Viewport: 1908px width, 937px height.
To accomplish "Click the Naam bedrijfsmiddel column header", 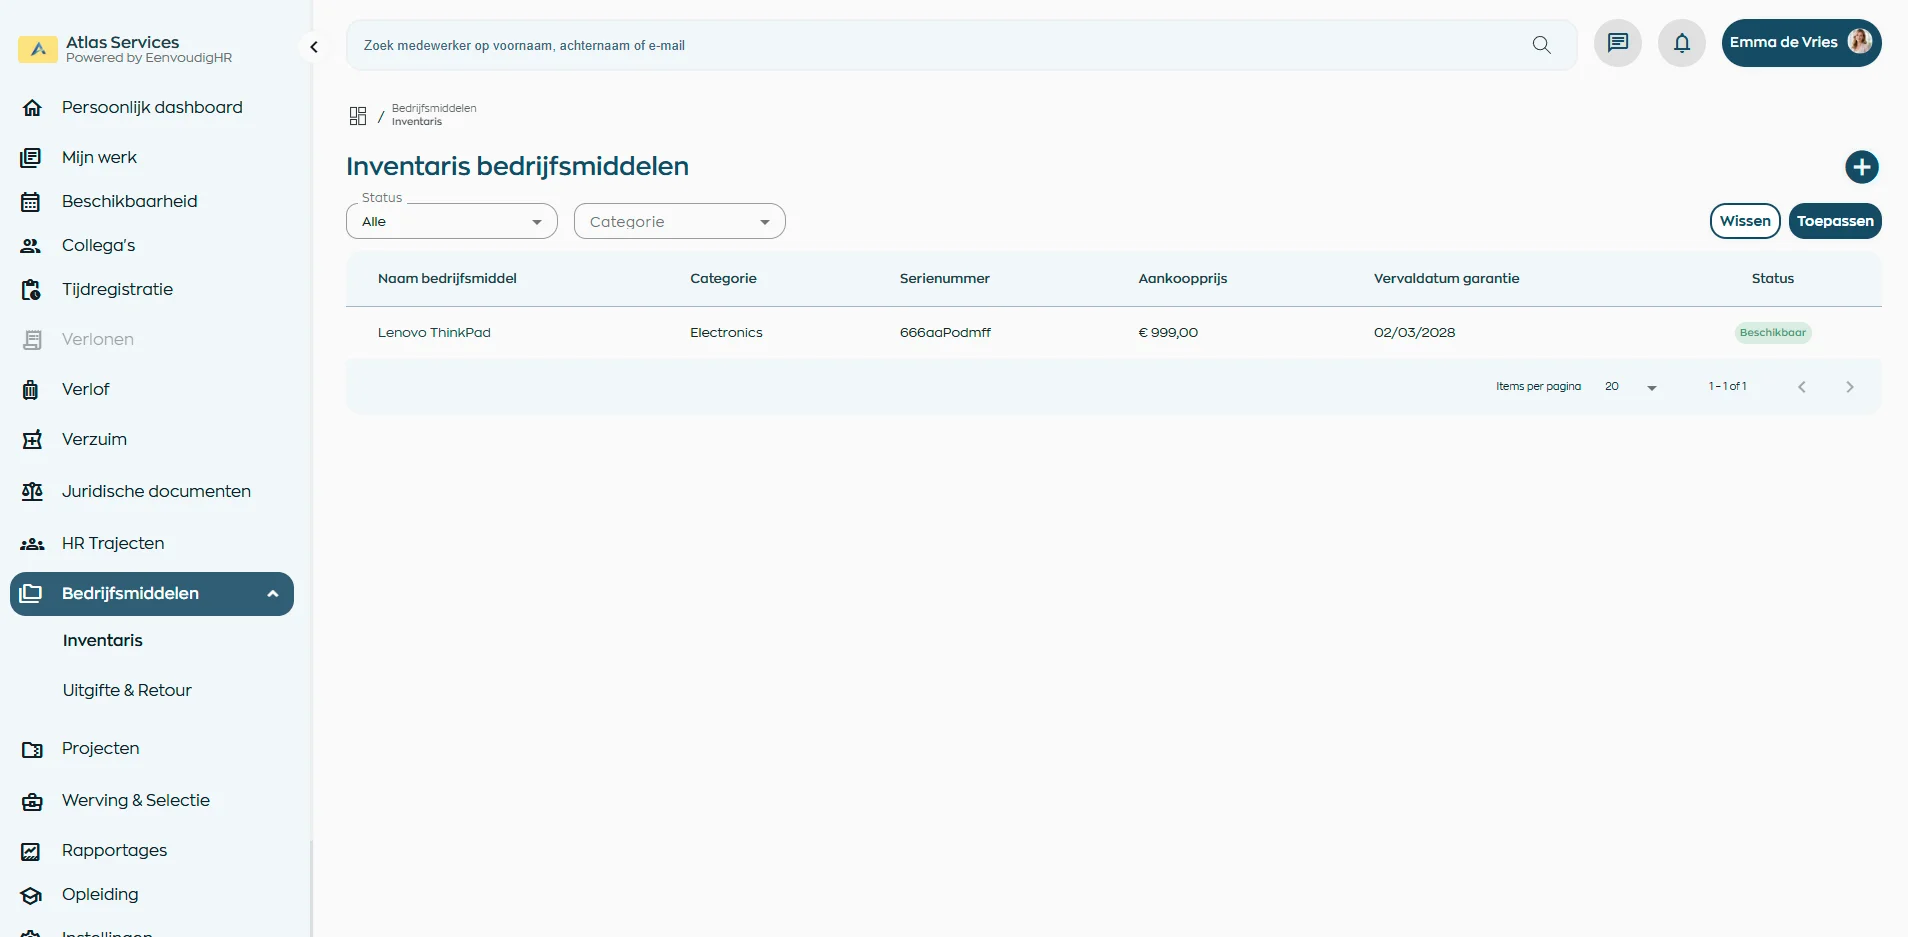I will (447, 279).
